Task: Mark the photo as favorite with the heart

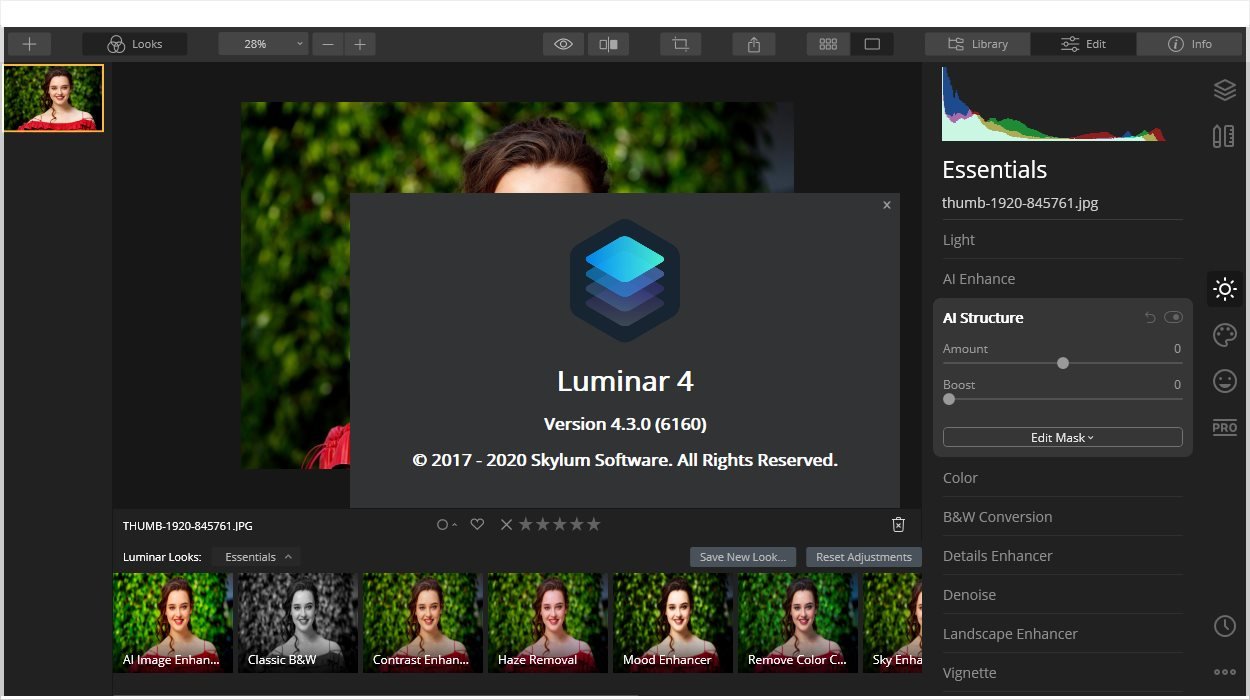Action: 477,524
